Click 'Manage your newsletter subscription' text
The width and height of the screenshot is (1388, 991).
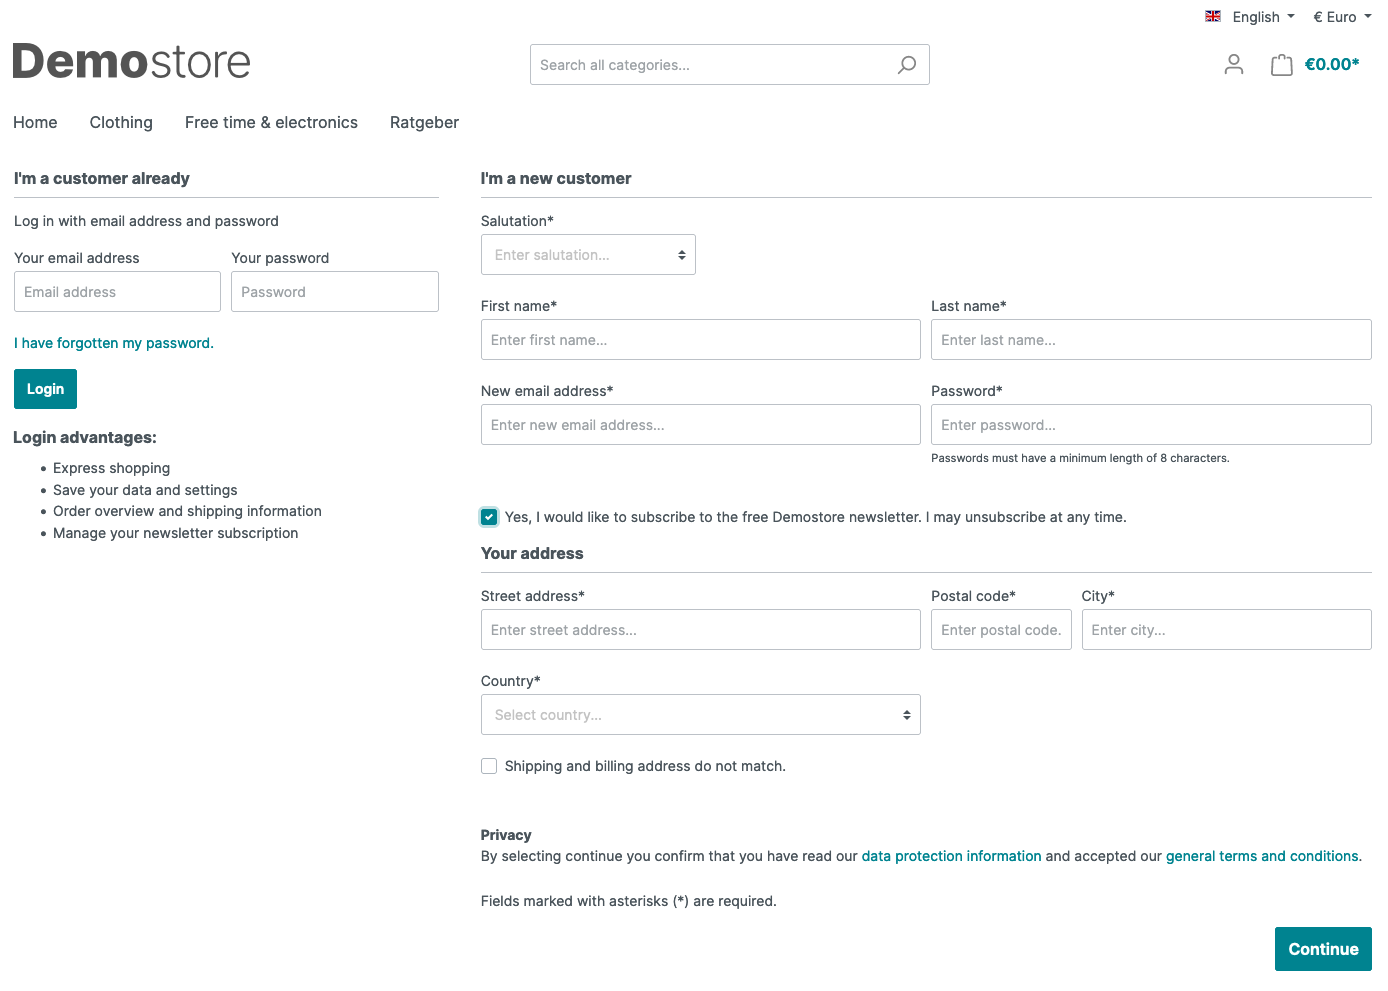175,533
